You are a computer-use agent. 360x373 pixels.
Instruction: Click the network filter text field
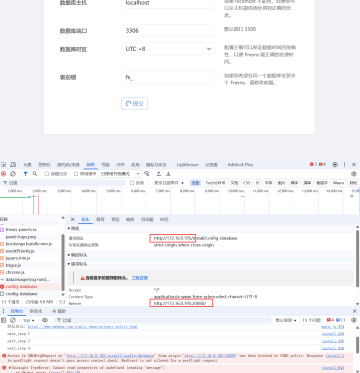pyautogui.click(x=64, y=183)
